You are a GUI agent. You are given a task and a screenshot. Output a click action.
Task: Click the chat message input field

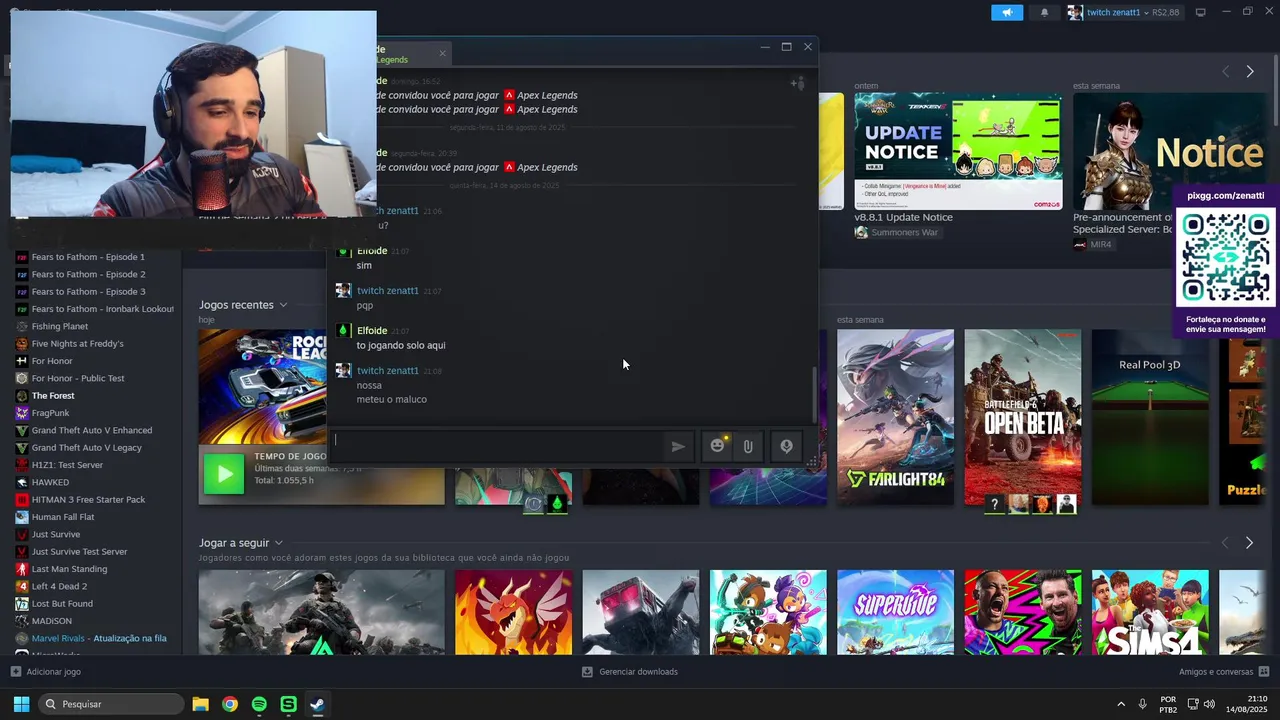496,446
